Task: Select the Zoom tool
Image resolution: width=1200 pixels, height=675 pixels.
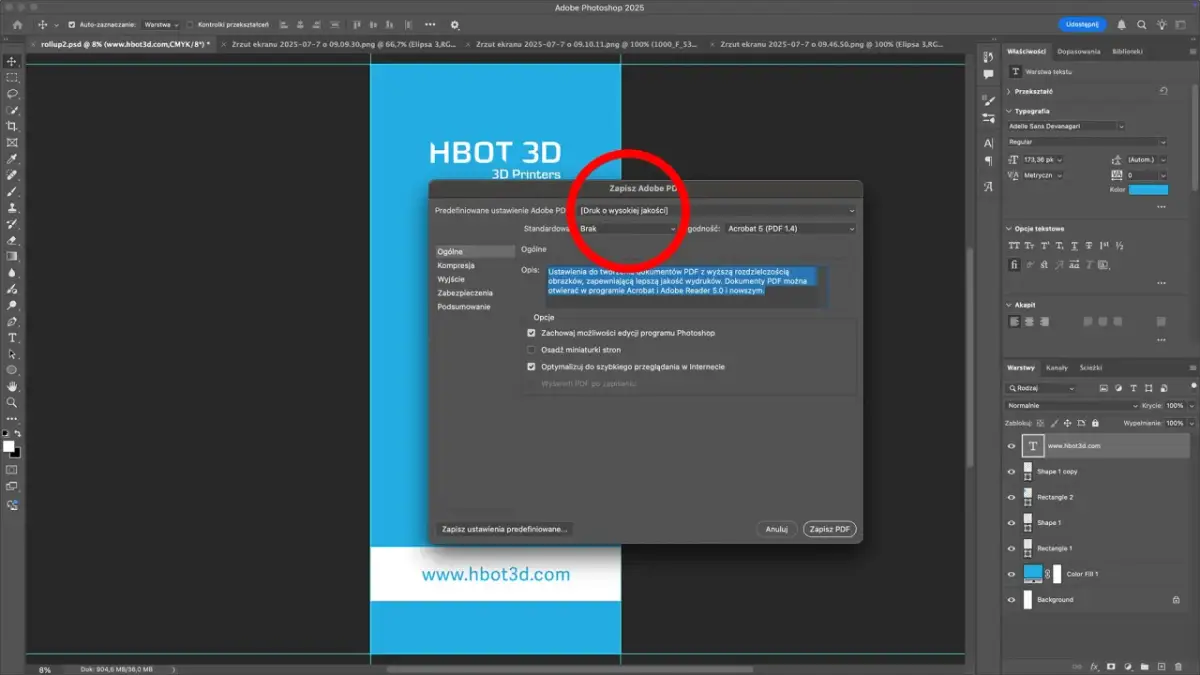Action: click(12, 403)
